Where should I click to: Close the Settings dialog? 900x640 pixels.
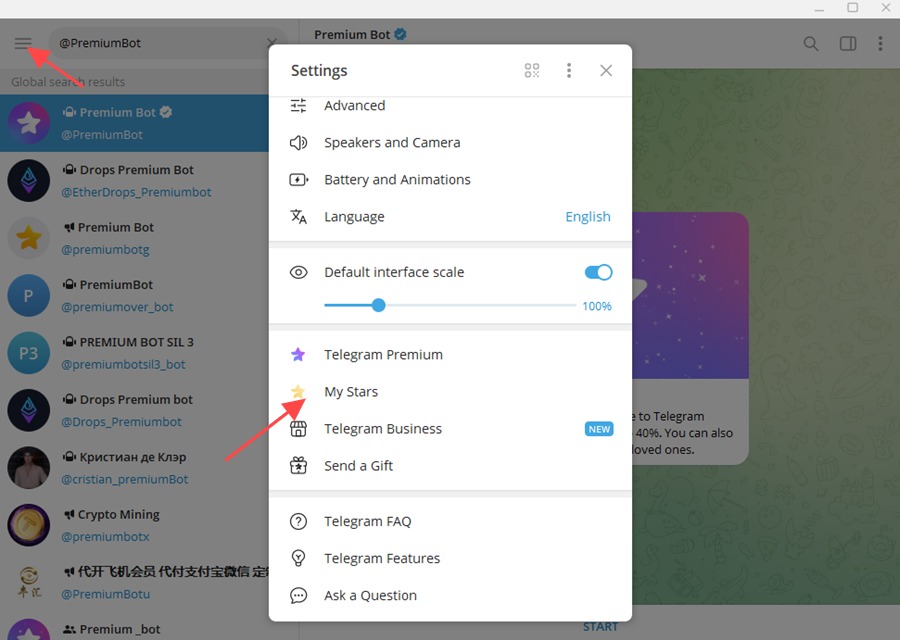pos(606,71)
